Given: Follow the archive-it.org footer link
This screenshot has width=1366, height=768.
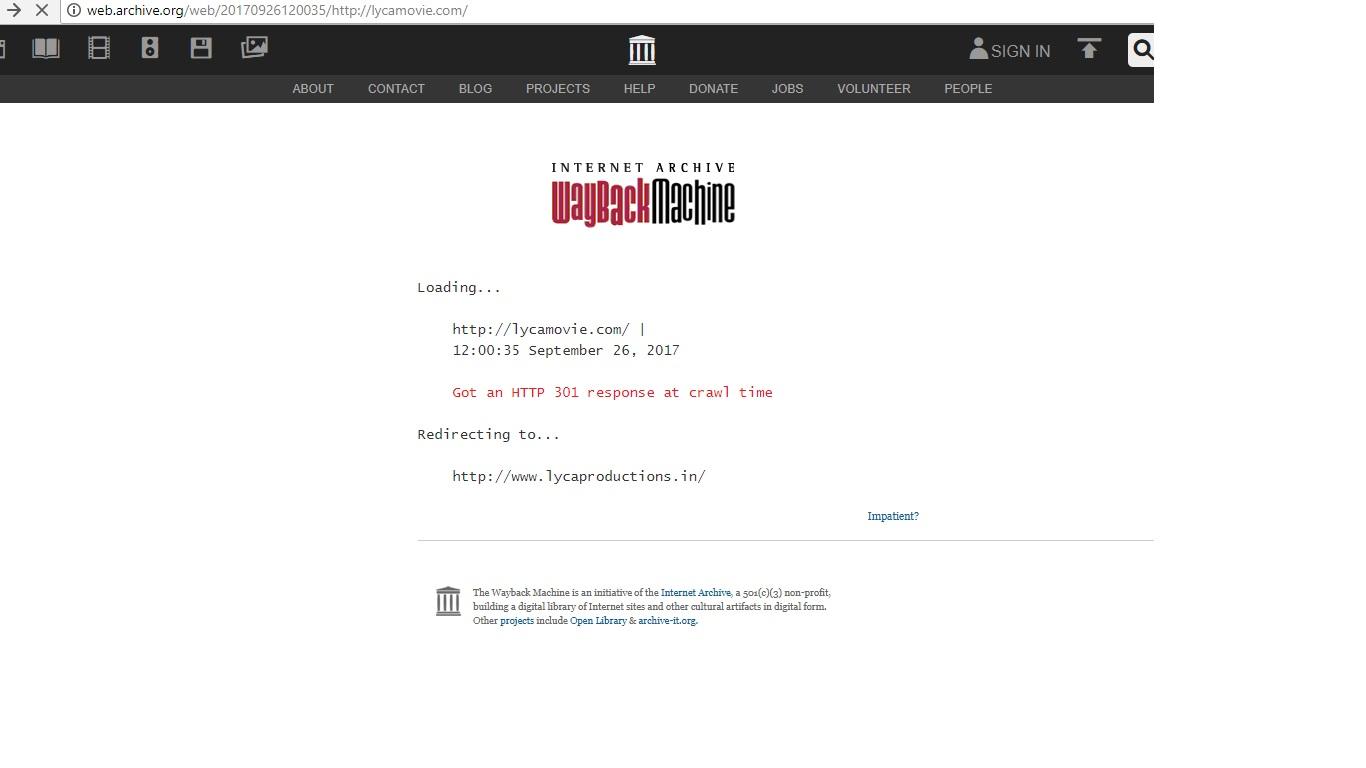Looking at the screenshot, I should (x=667, y=621).
